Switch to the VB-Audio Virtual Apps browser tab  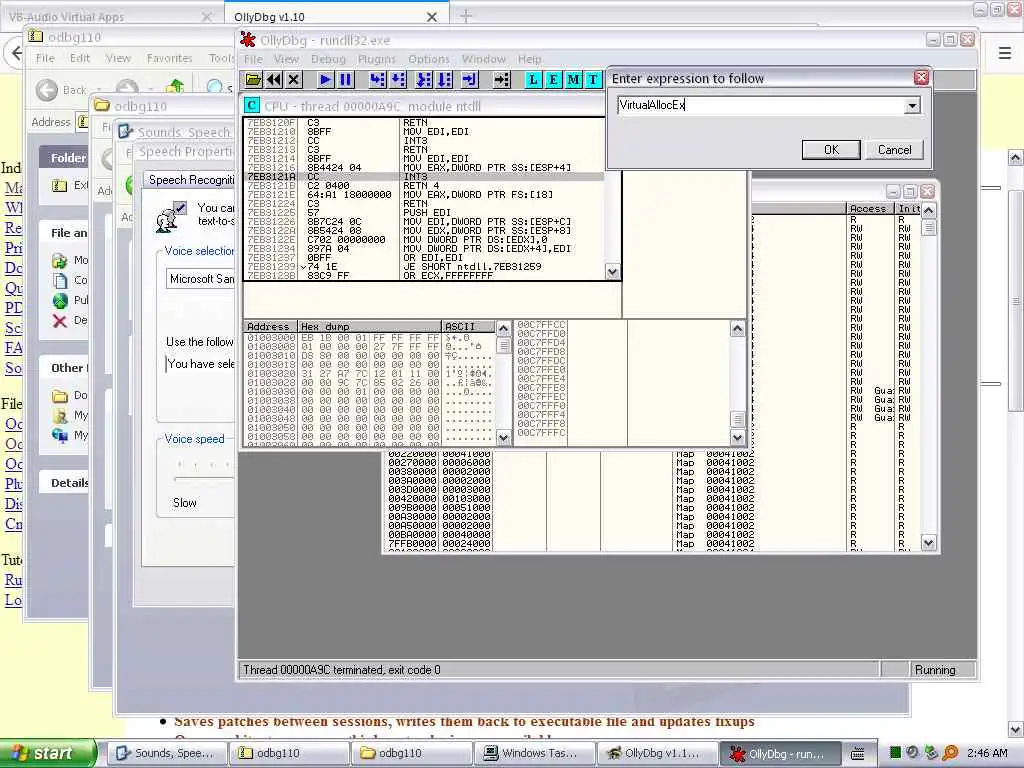pos(111,17)
